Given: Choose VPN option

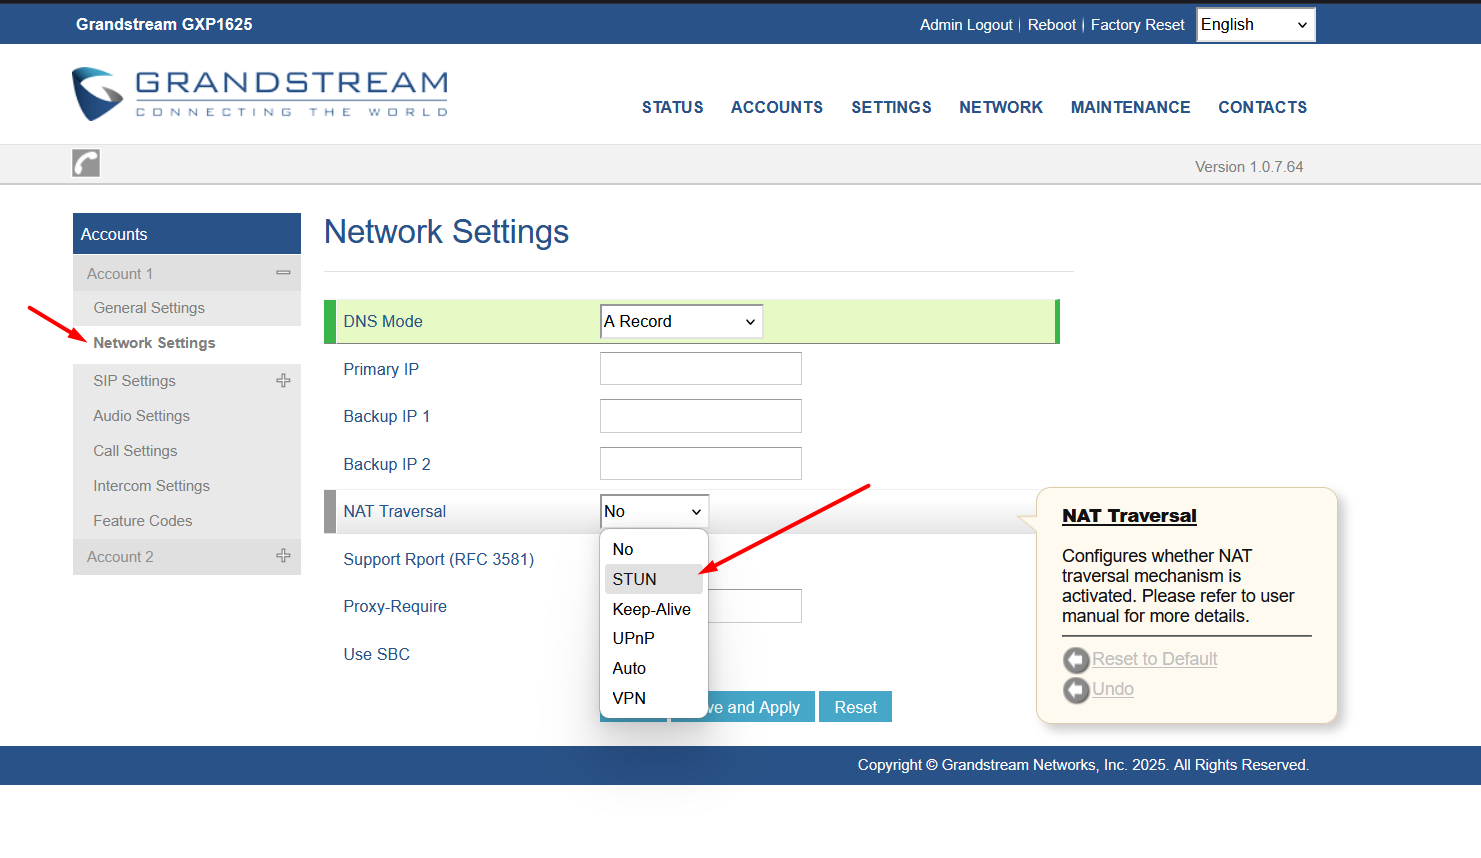Looking at the screenshot, I should point(654,698).
